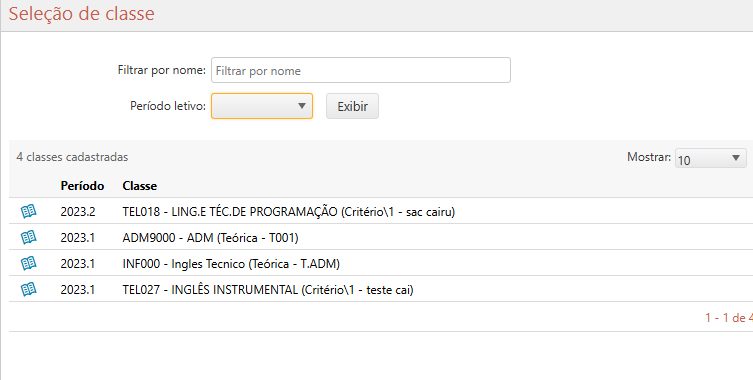This screenshot has height=380, width=753.
Task: Open the Mostrar rows-per-page dropdown
Action: [710, 158]
